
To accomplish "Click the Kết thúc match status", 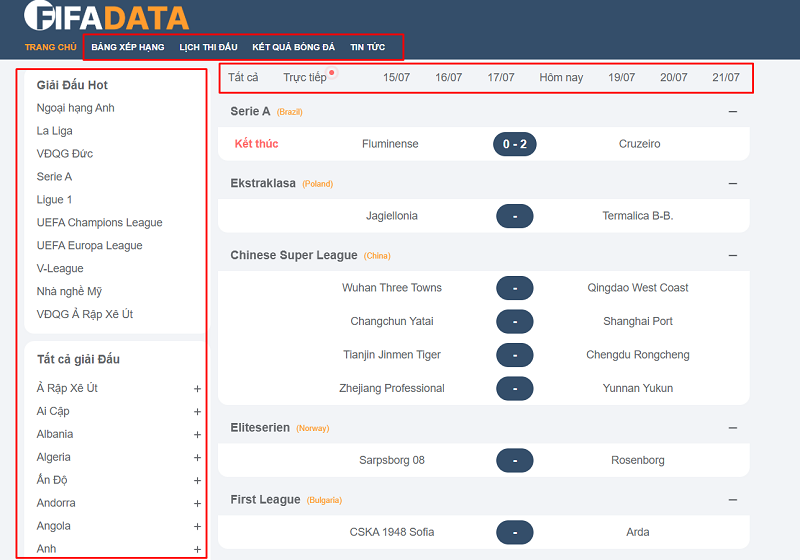I will pos(256,144).
